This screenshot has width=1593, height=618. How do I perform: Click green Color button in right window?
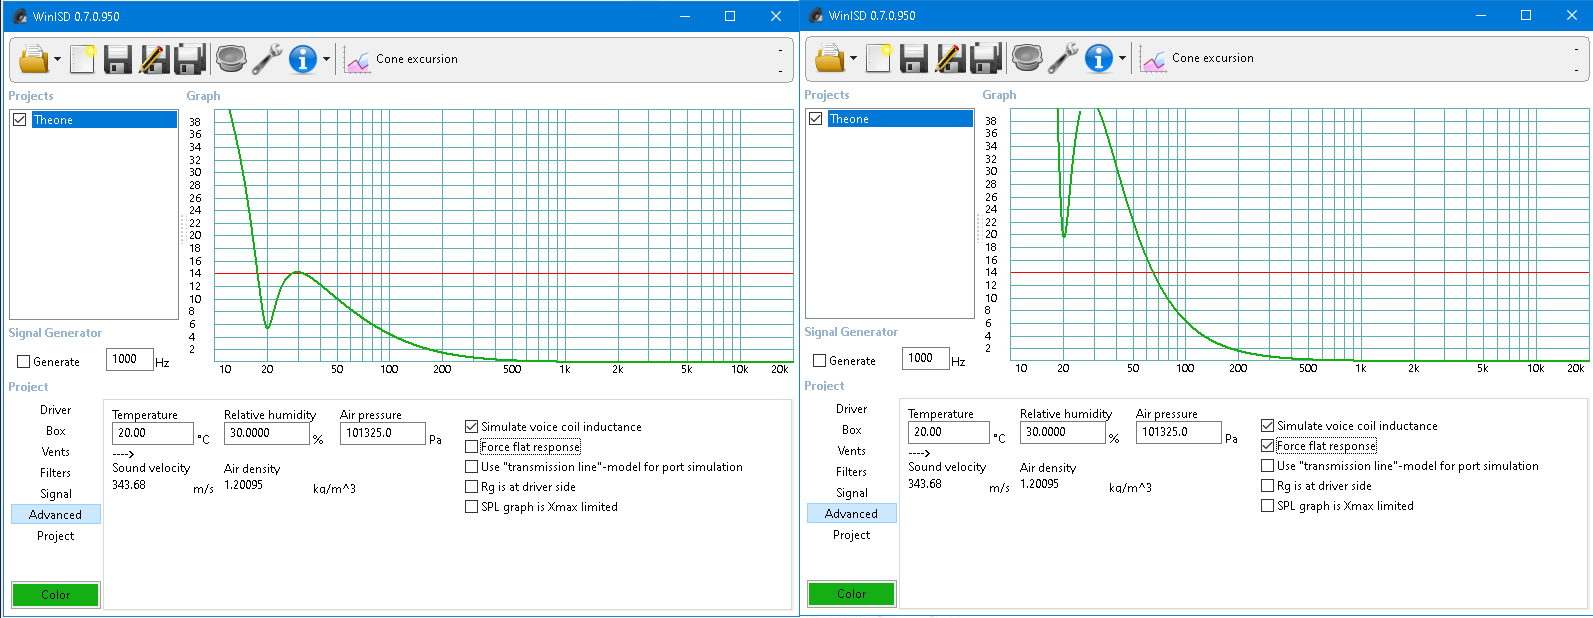tap(852, 593)
